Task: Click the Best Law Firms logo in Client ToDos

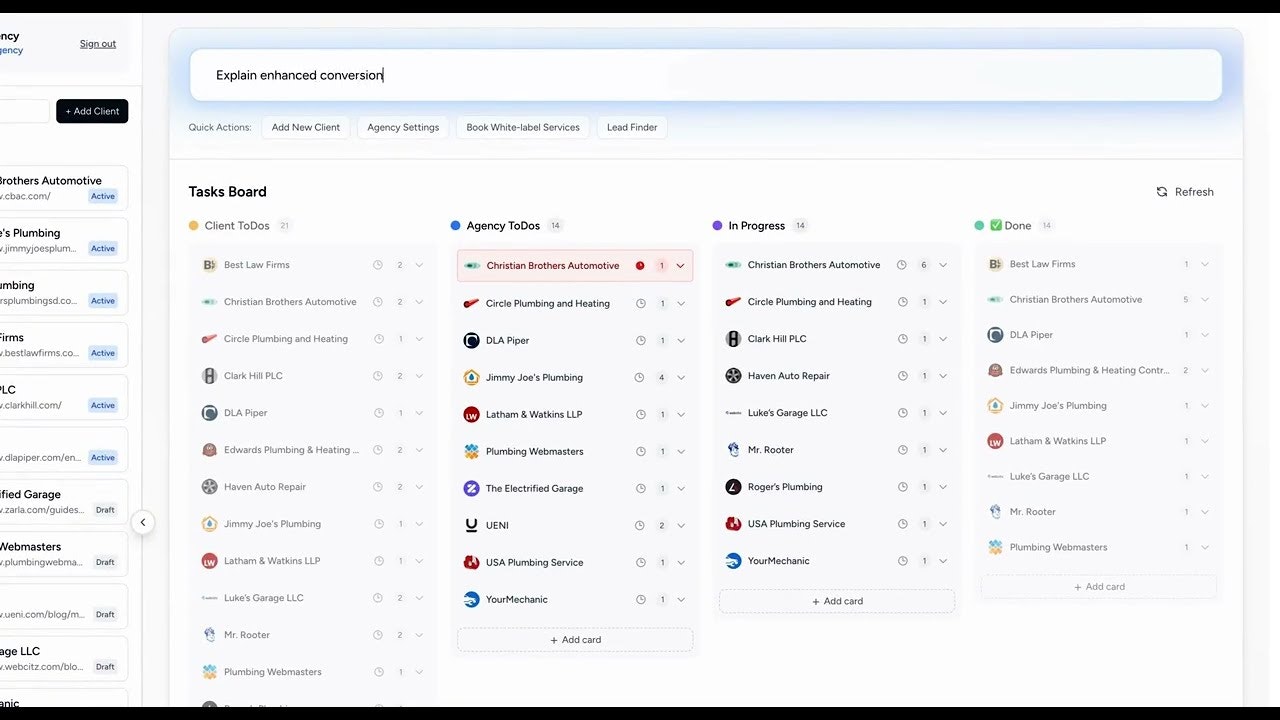Action: [x=210, y=265]
